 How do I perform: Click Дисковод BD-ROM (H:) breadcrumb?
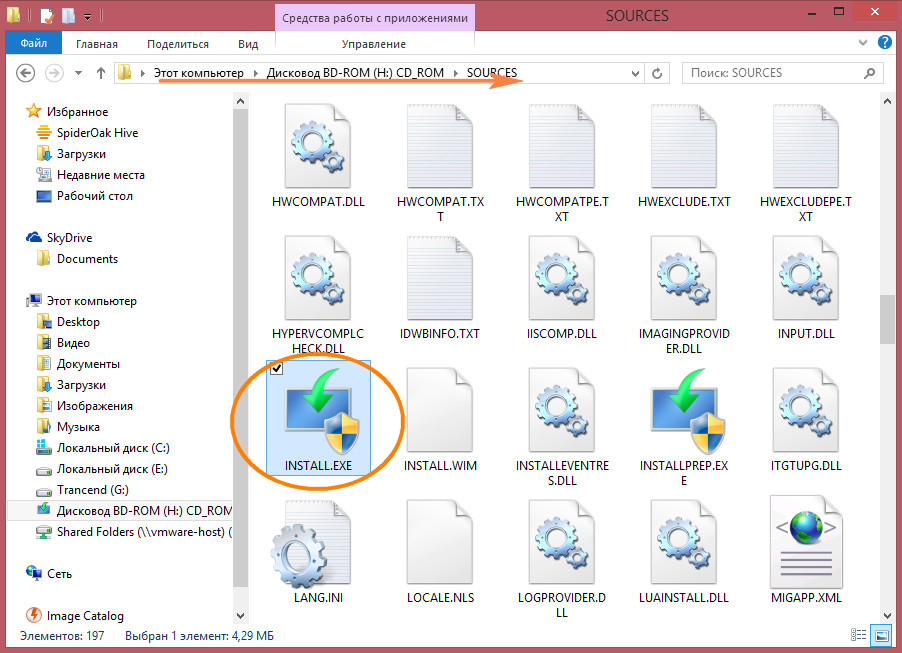click(355, 73)
